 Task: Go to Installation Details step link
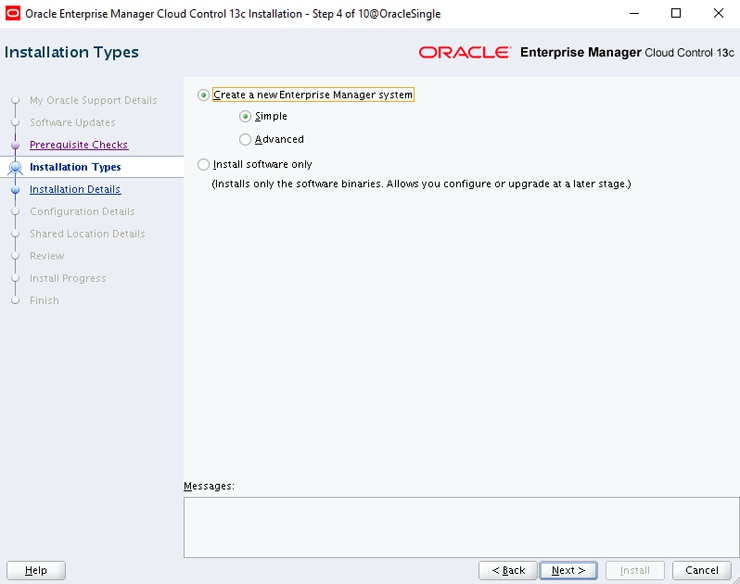click(x=75, y=189)
